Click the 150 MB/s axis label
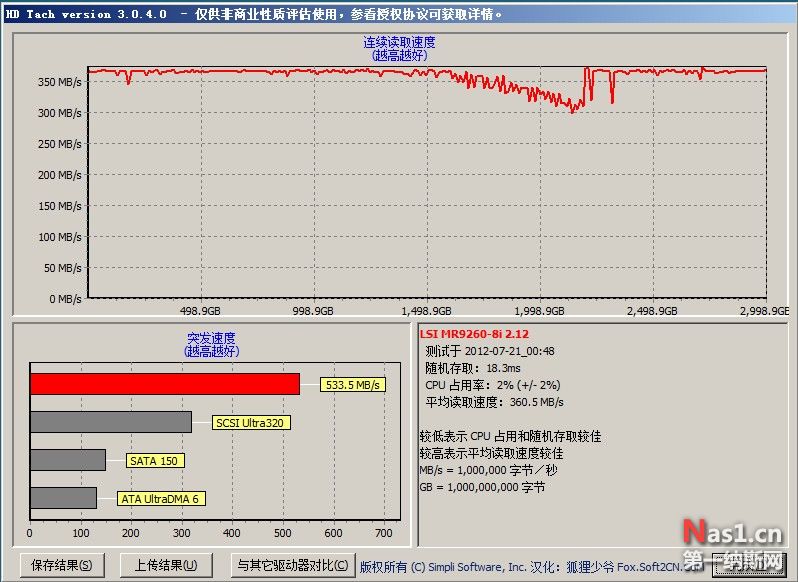The image size is (798, 582). point(60,206)
